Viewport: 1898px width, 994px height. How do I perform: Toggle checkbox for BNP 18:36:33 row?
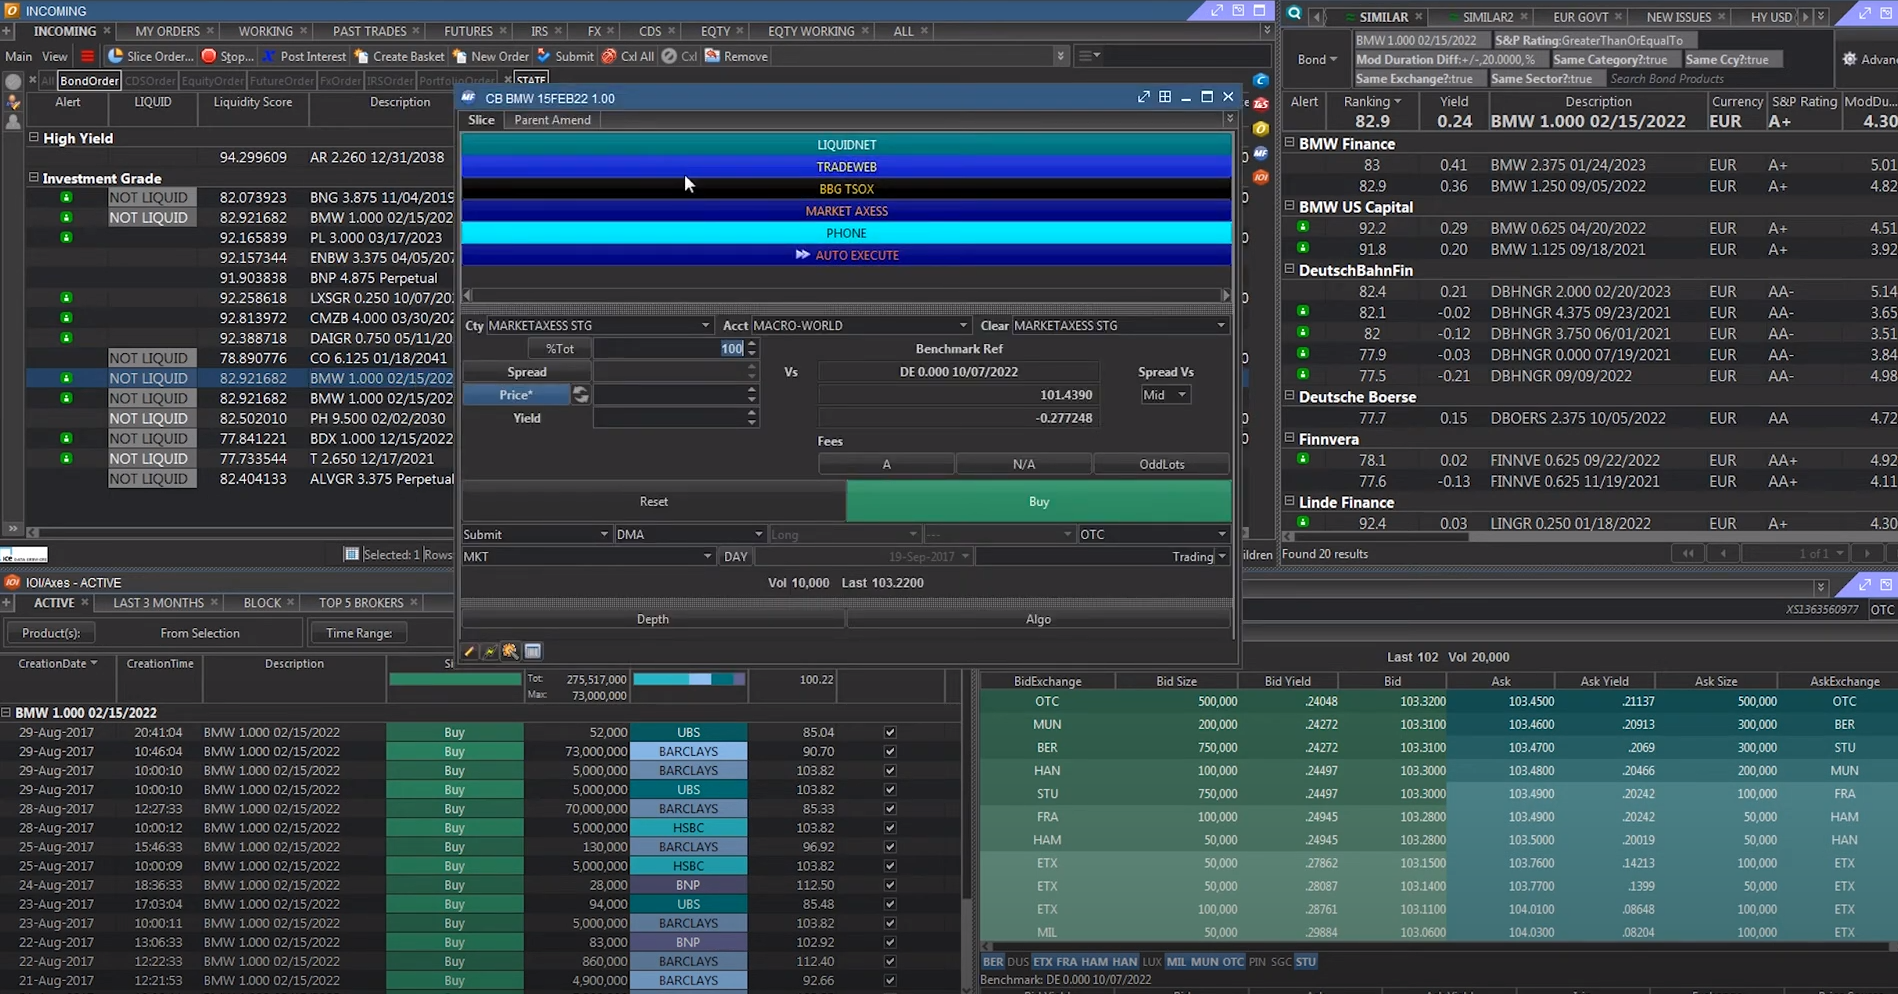click(890, 885)
